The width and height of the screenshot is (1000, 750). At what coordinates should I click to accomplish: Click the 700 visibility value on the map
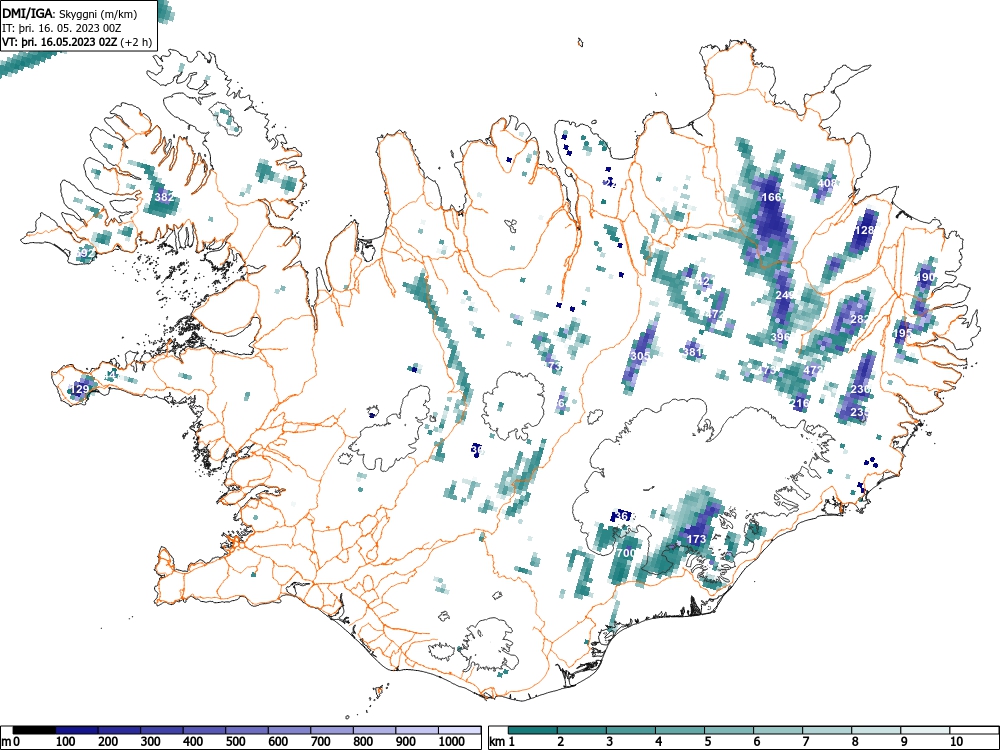(x=626, y=553)
